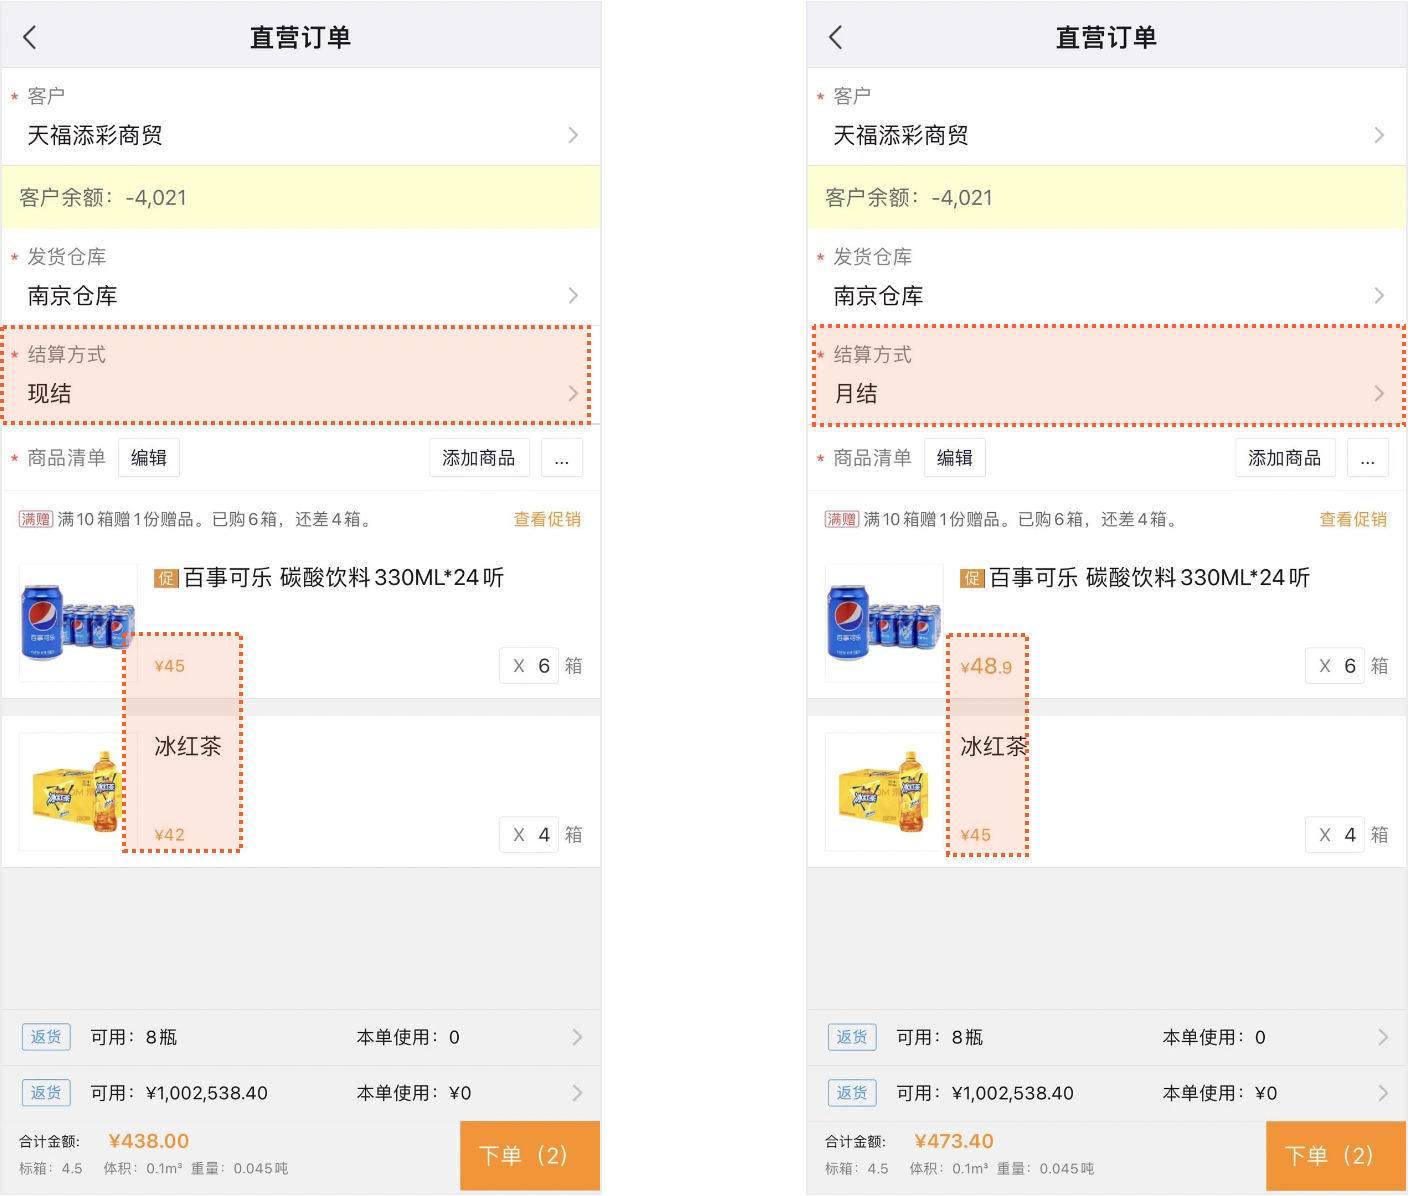Click Pepsi price ¥48.9 on right screen
Viewport: 1412px width, 1196px height.
click(x=986, y=666)
